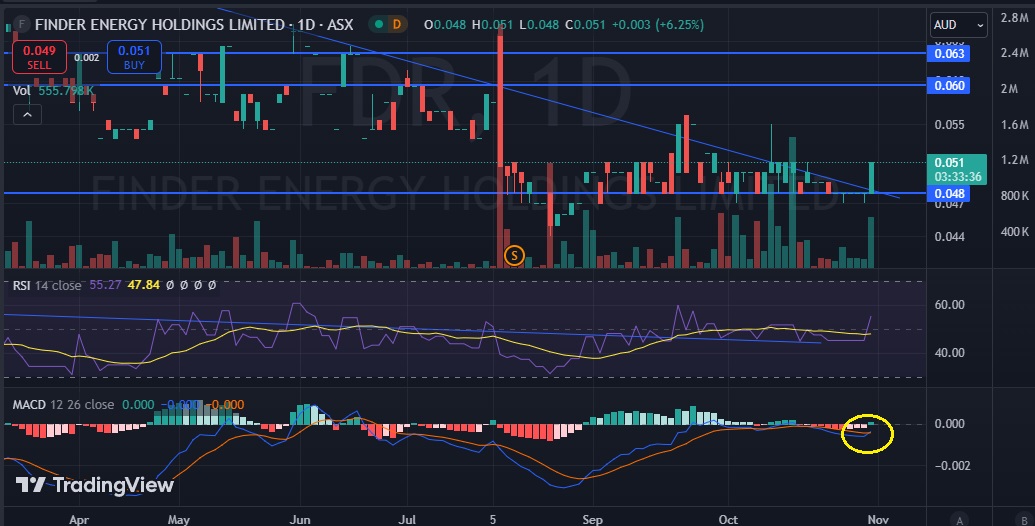Click the 60.00 RSI axis label
The height and width of the screenshot is (526, 1035).
[x=950, y=305]
